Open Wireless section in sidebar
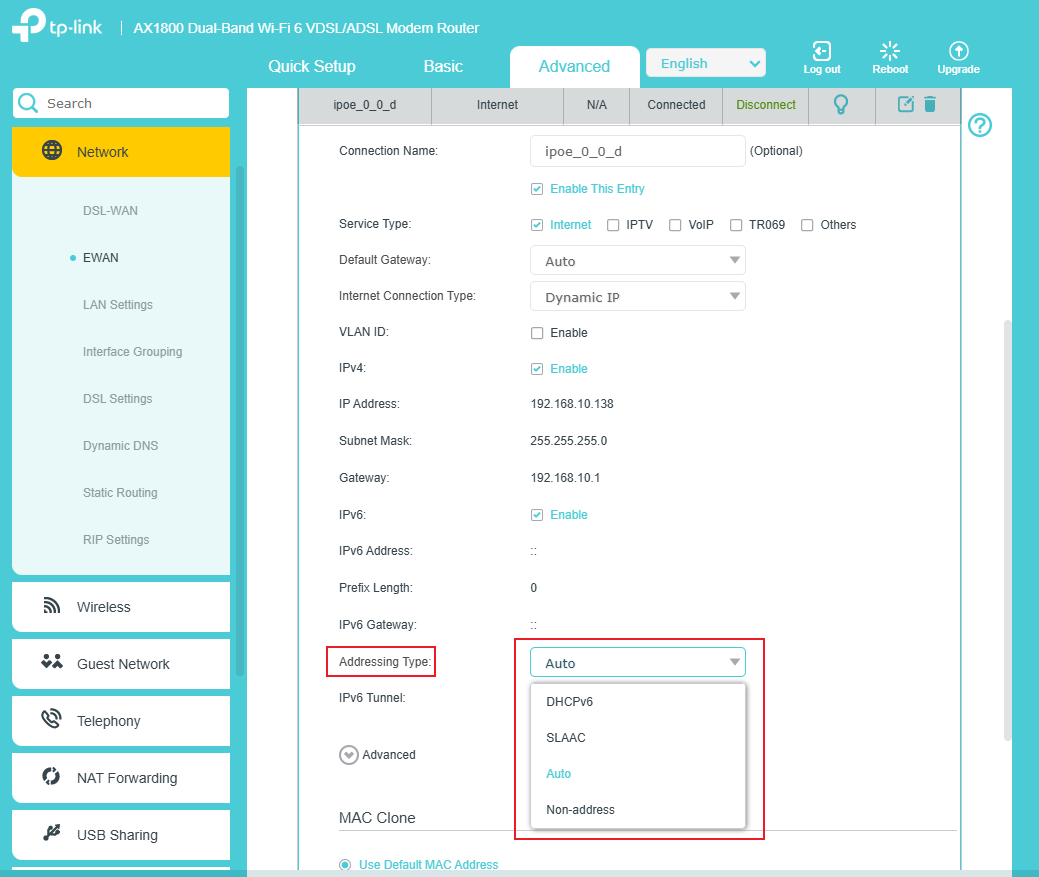This screenshot has height=877, width=1039. 104,607
